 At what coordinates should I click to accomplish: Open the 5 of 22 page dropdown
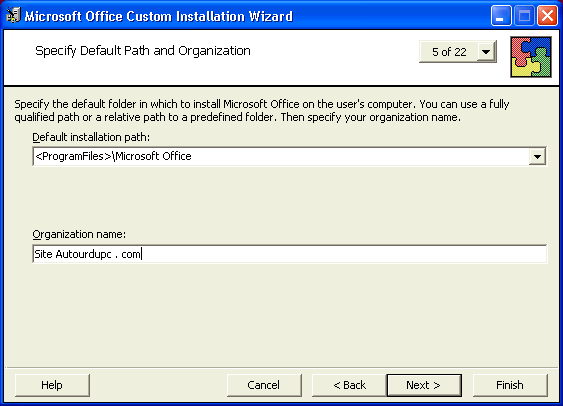point(458,52)
